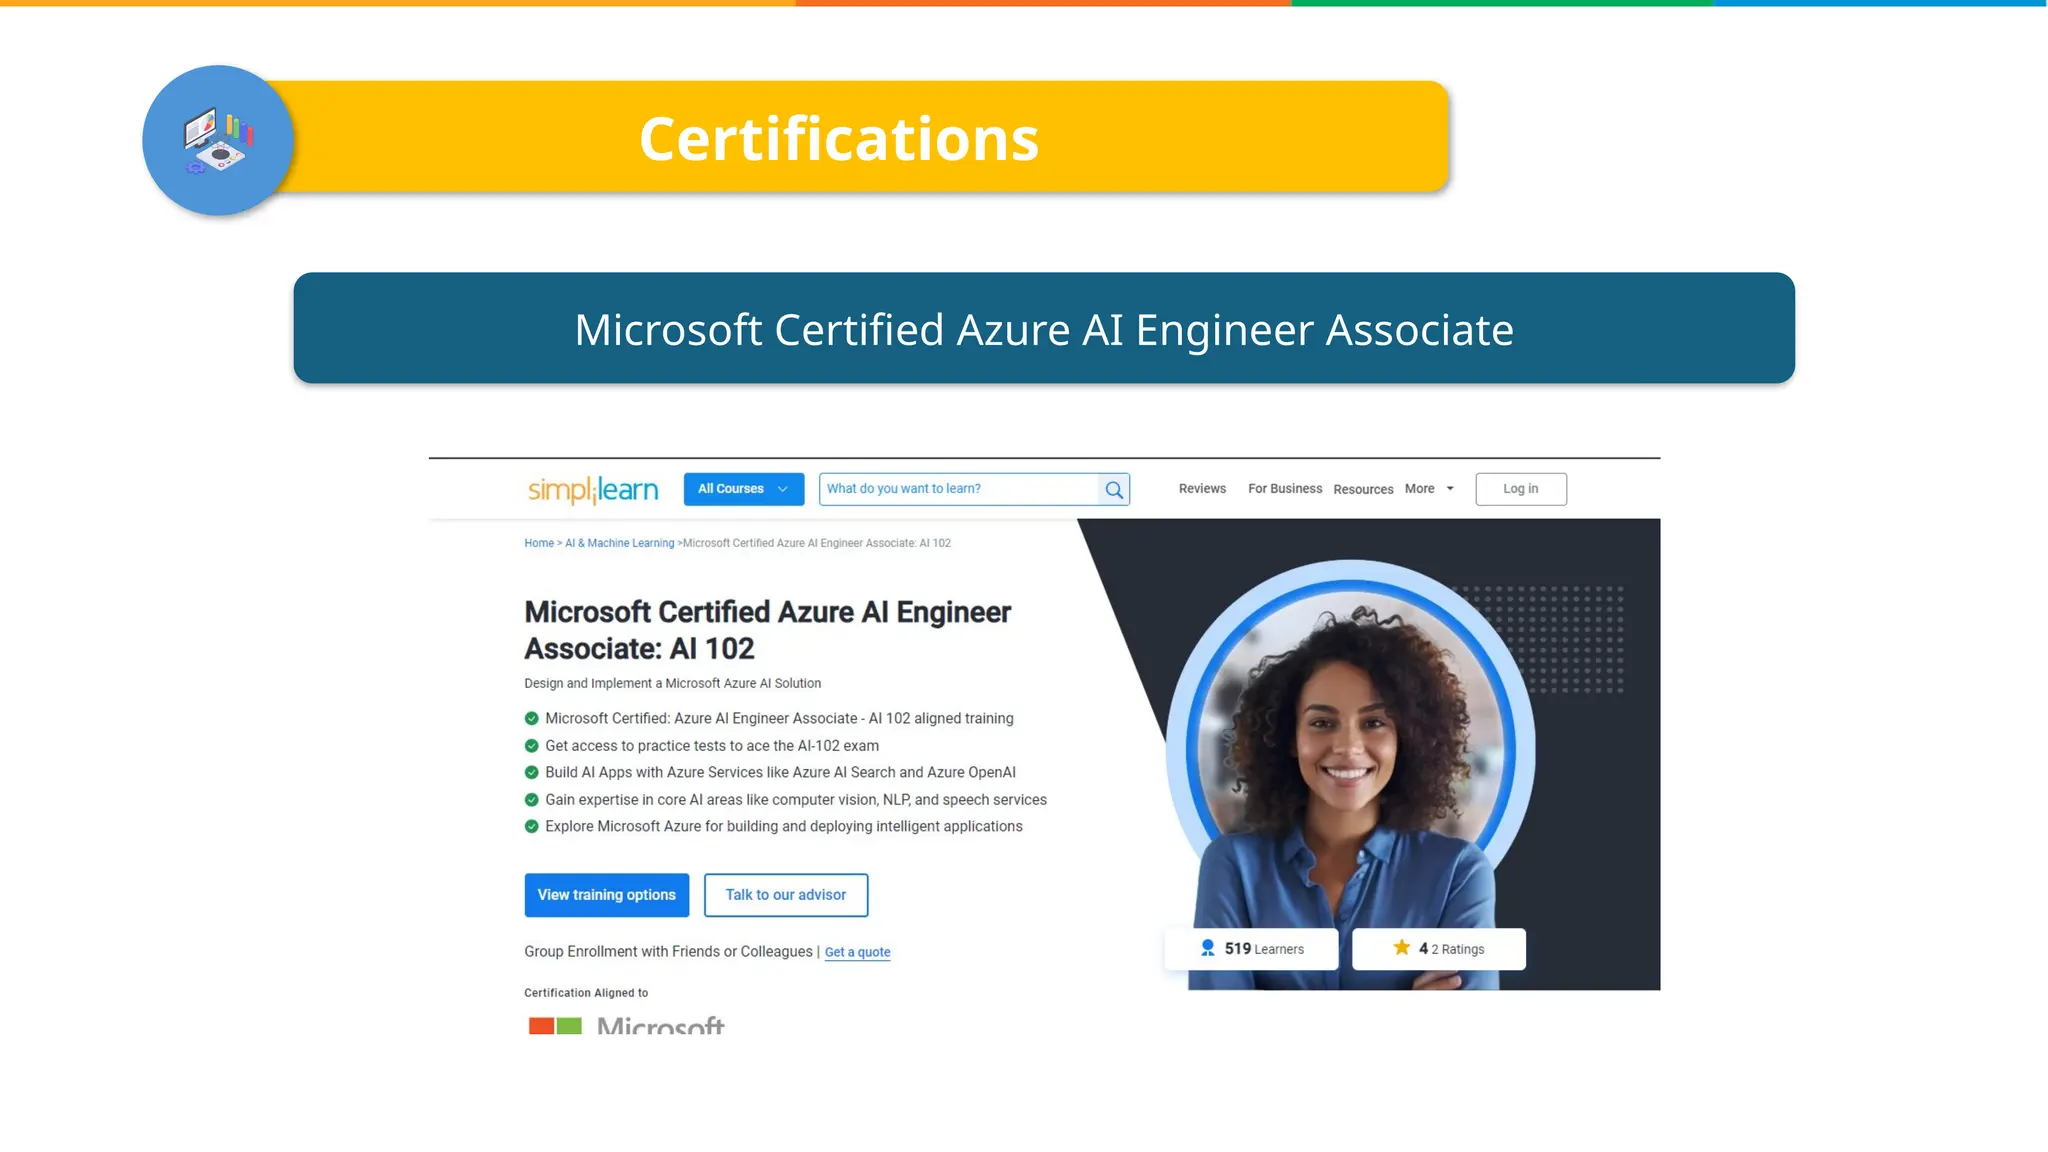Click text 'Get access to practice tests to ace the AI-102 exam'
Screen dimensions: 2048x1152
point(712,746)
